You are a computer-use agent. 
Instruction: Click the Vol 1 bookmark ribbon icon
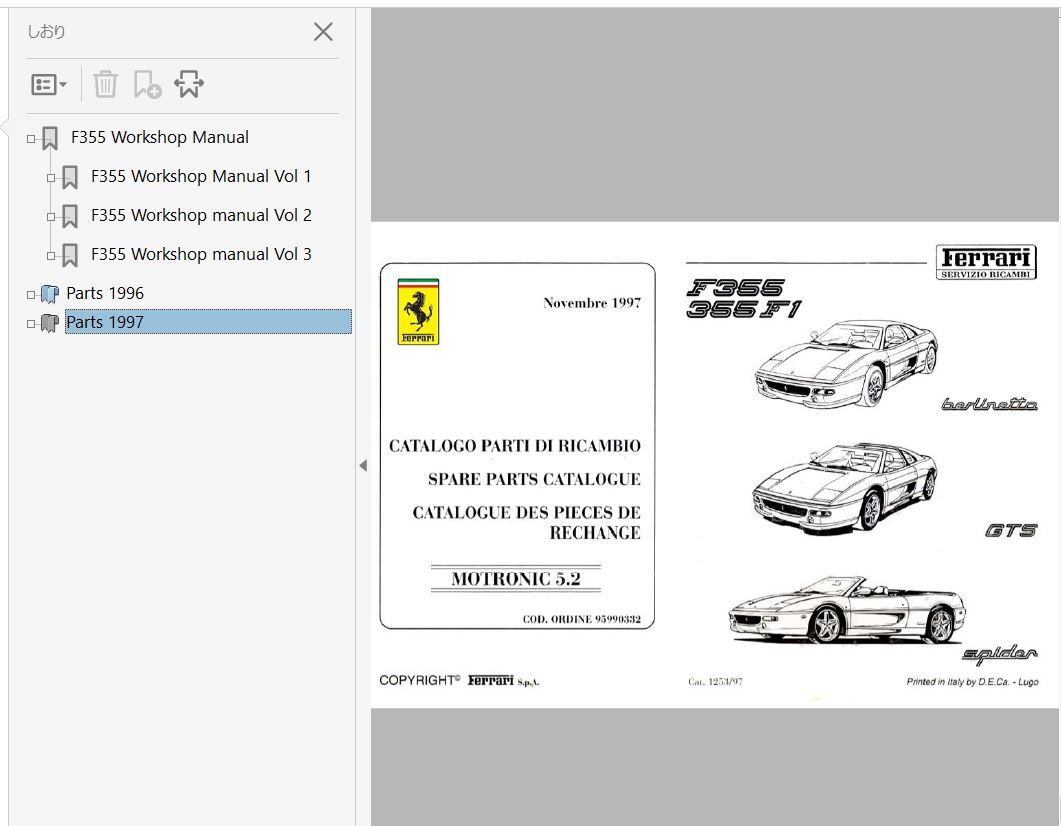(x=70, y=178)
